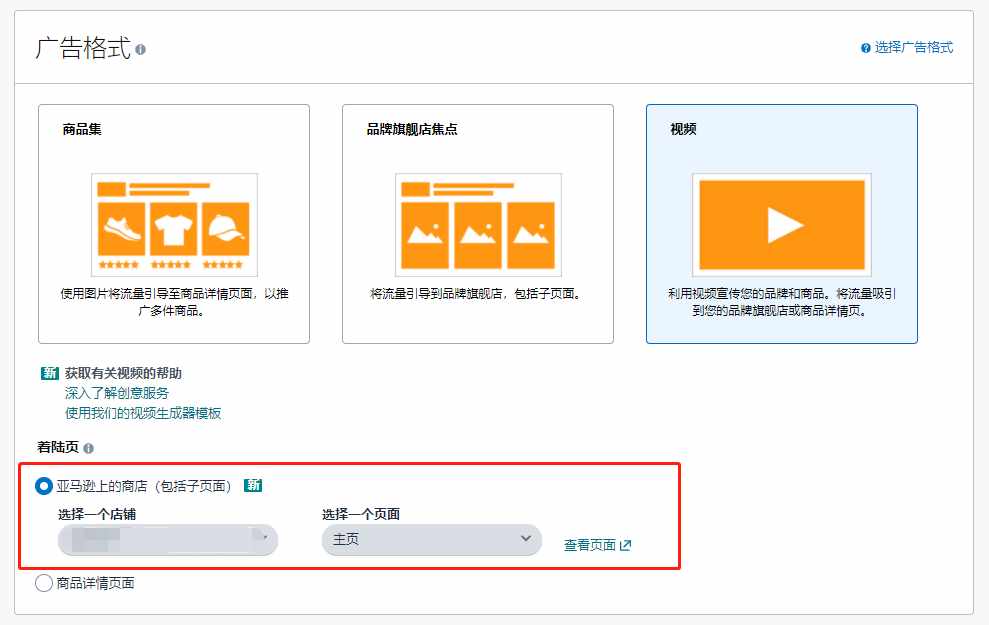
Task: Click 获取有关视频的帮助 heading text
Action: [123, 373]
